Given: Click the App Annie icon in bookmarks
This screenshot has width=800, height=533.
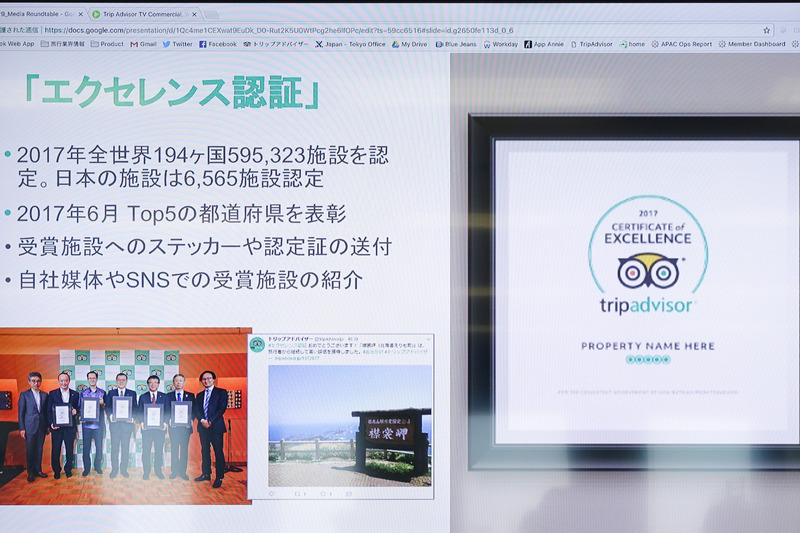Looking at the screenshot, I should tap(528, 44).
